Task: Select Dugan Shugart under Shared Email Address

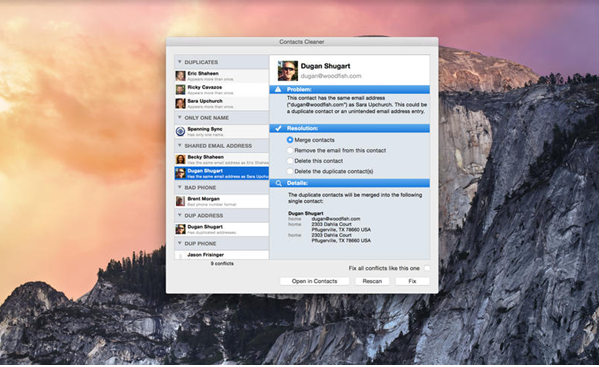Action: click(222, 173)
